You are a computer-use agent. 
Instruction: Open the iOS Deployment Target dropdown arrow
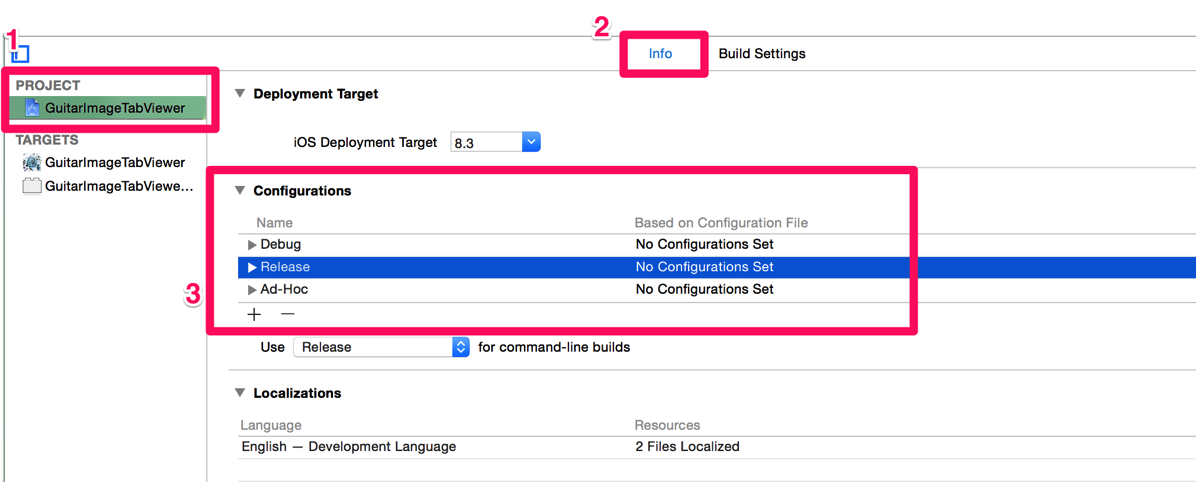tap(532, 142)
